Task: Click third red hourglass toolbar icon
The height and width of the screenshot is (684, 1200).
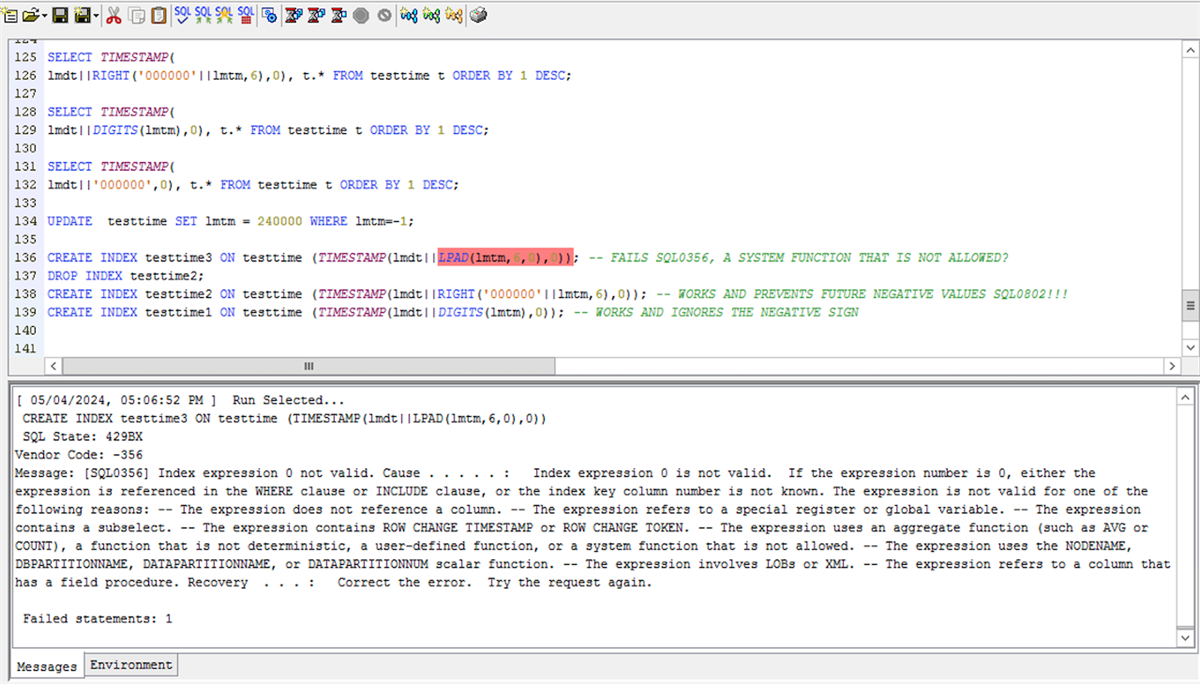Action: pos(339,15)
